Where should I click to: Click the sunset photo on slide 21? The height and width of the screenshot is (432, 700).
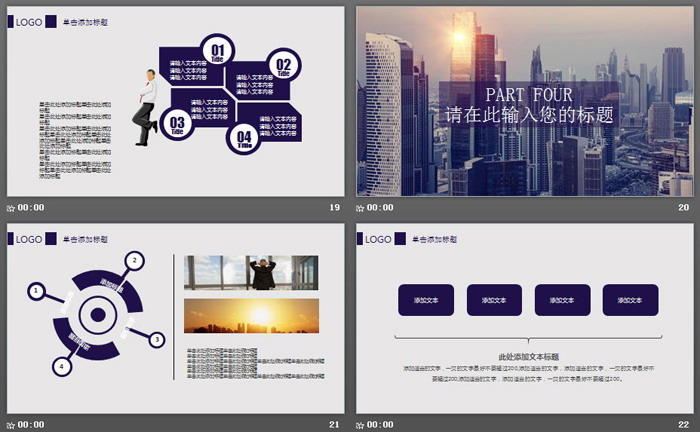point(251,316)
